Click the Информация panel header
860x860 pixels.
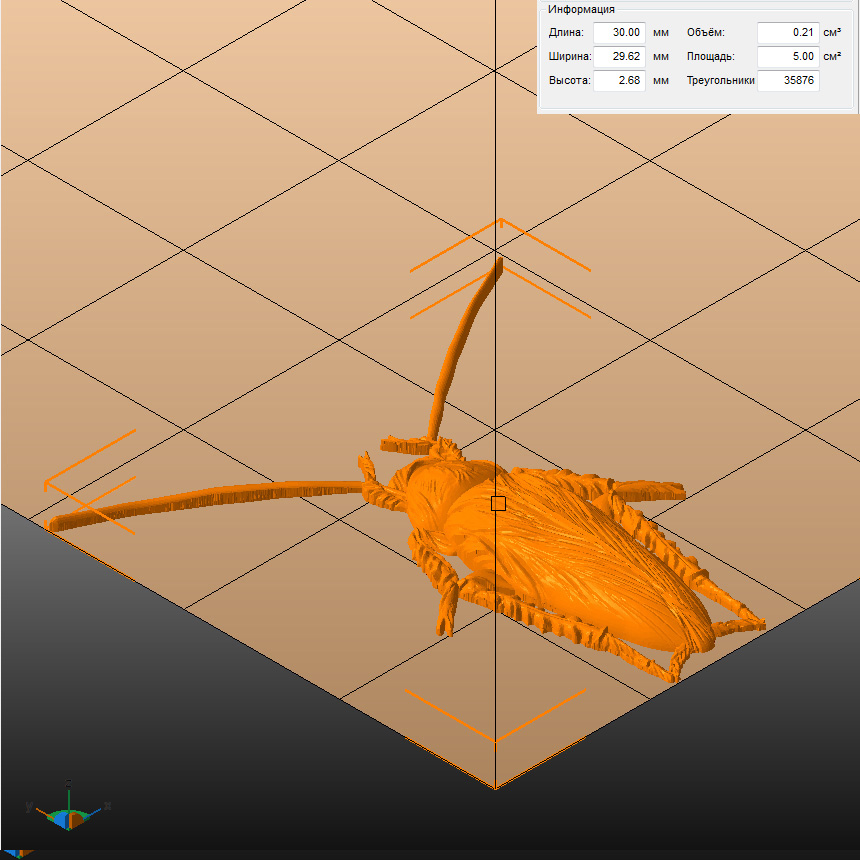pyautogui.click(x=580, y=10)
